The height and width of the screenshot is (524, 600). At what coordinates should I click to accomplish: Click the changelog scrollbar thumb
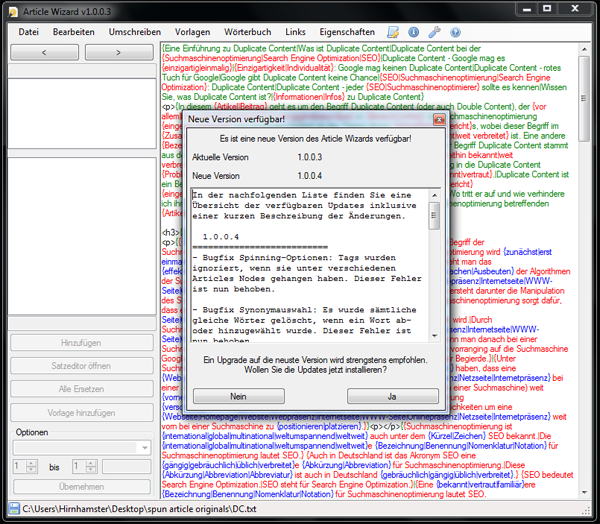(x=434, y=215)
